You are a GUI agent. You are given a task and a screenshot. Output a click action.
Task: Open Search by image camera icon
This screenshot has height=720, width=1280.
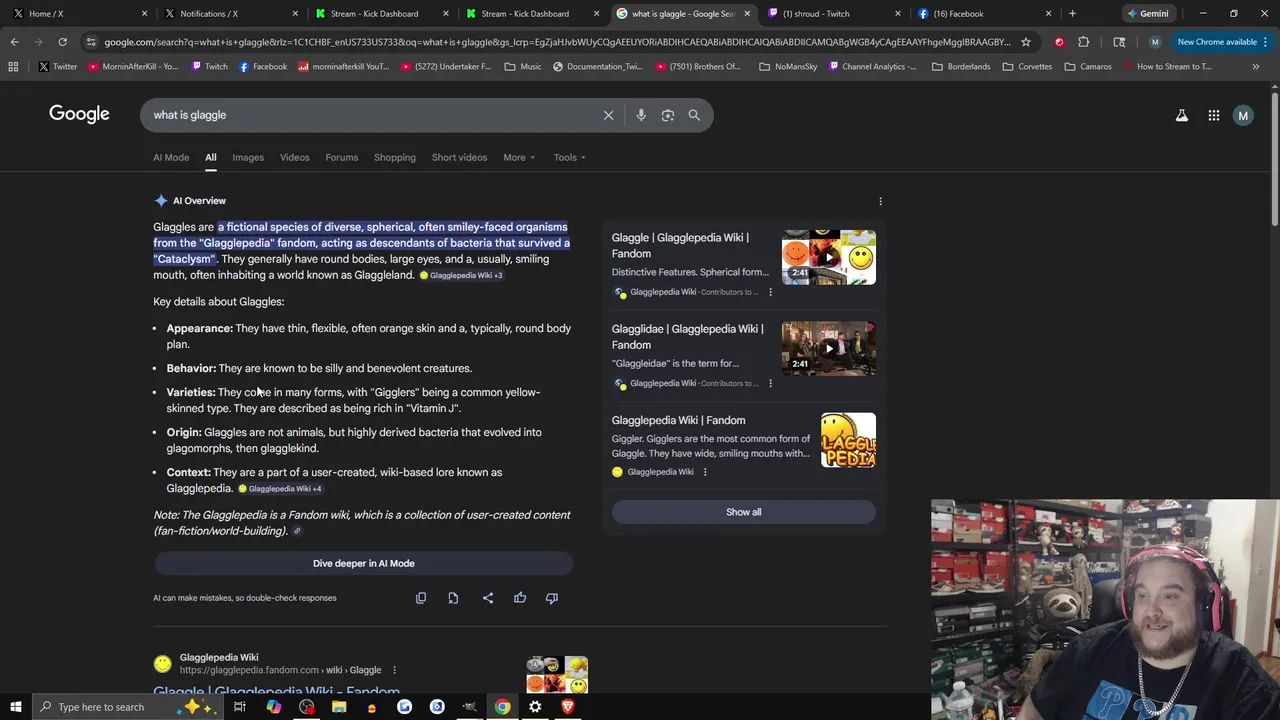tap(668, 115)
